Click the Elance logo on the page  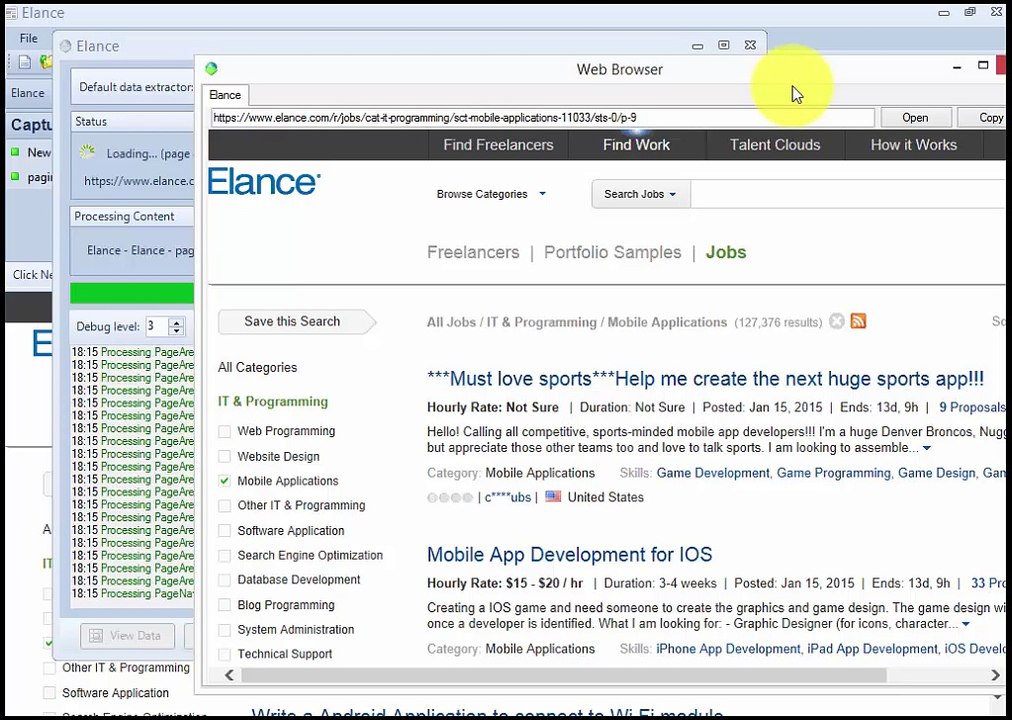click(x=264, y=182)
